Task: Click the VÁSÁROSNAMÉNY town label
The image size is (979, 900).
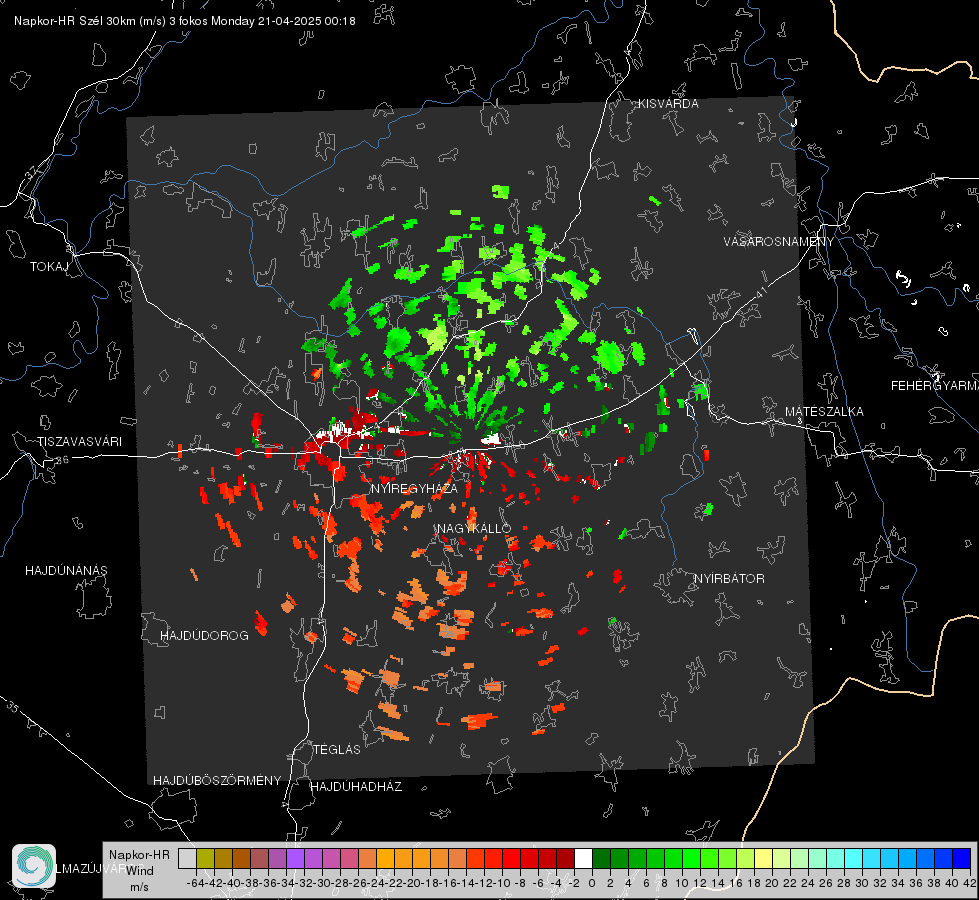Action: point(779,242)
